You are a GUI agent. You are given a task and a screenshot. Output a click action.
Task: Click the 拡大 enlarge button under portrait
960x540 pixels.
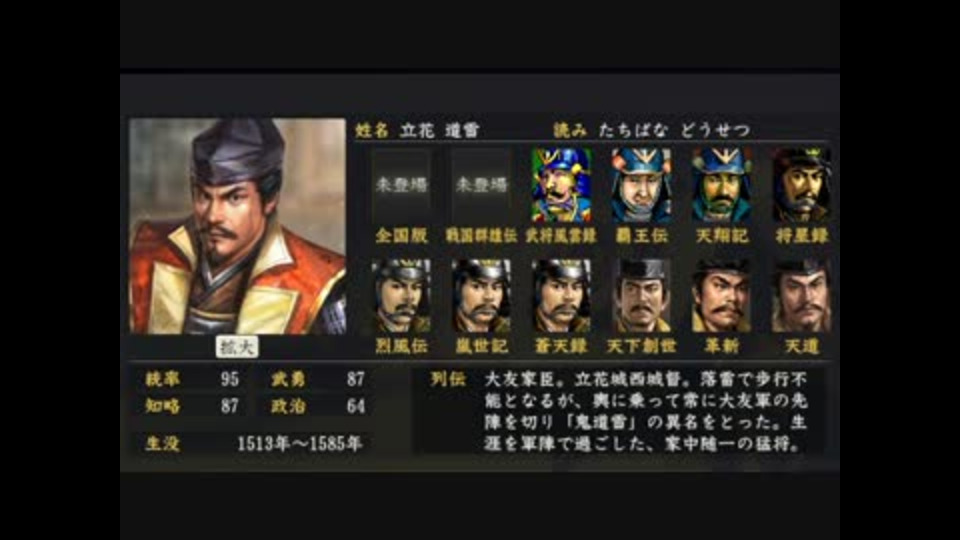click(x=237, y=347)
